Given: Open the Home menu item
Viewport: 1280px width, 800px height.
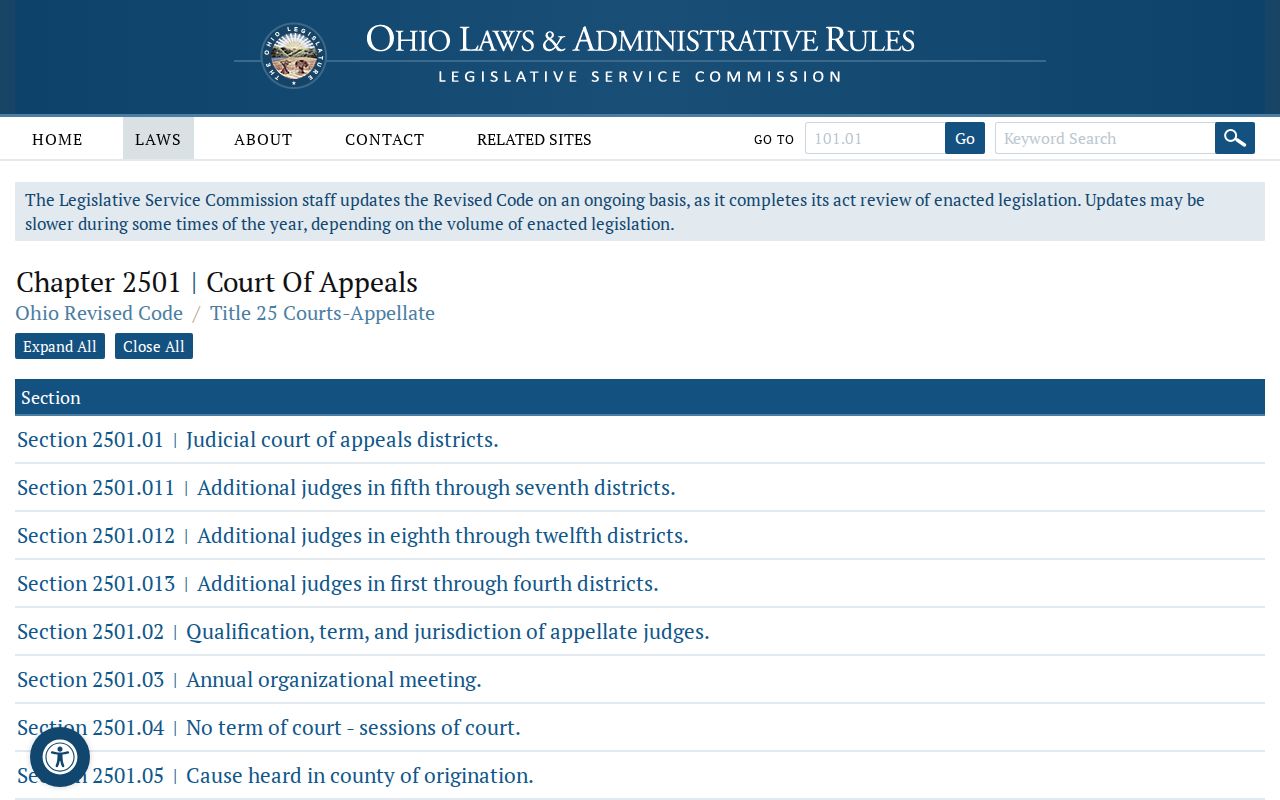Looking at the screenshot, I should pos(57,139).
